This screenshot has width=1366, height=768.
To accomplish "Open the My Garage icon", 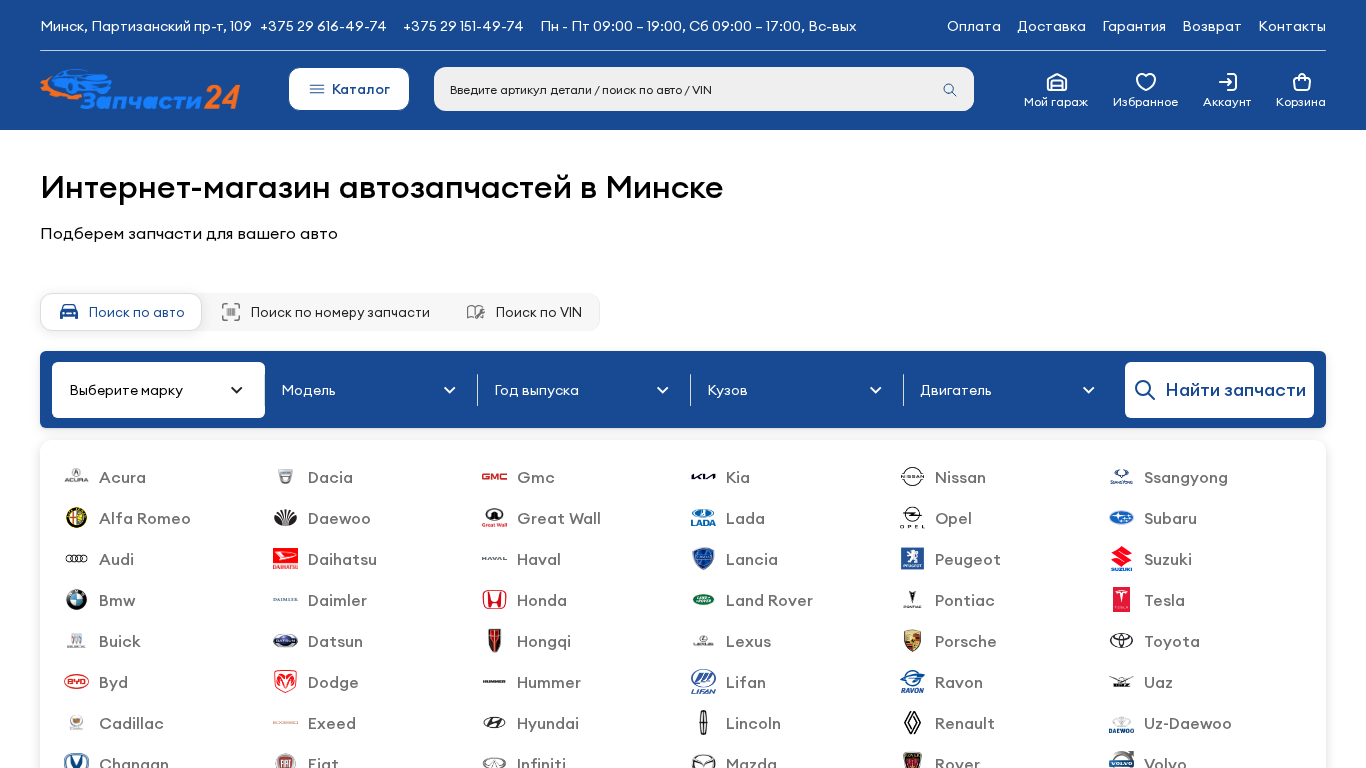I will (1056, 82).
